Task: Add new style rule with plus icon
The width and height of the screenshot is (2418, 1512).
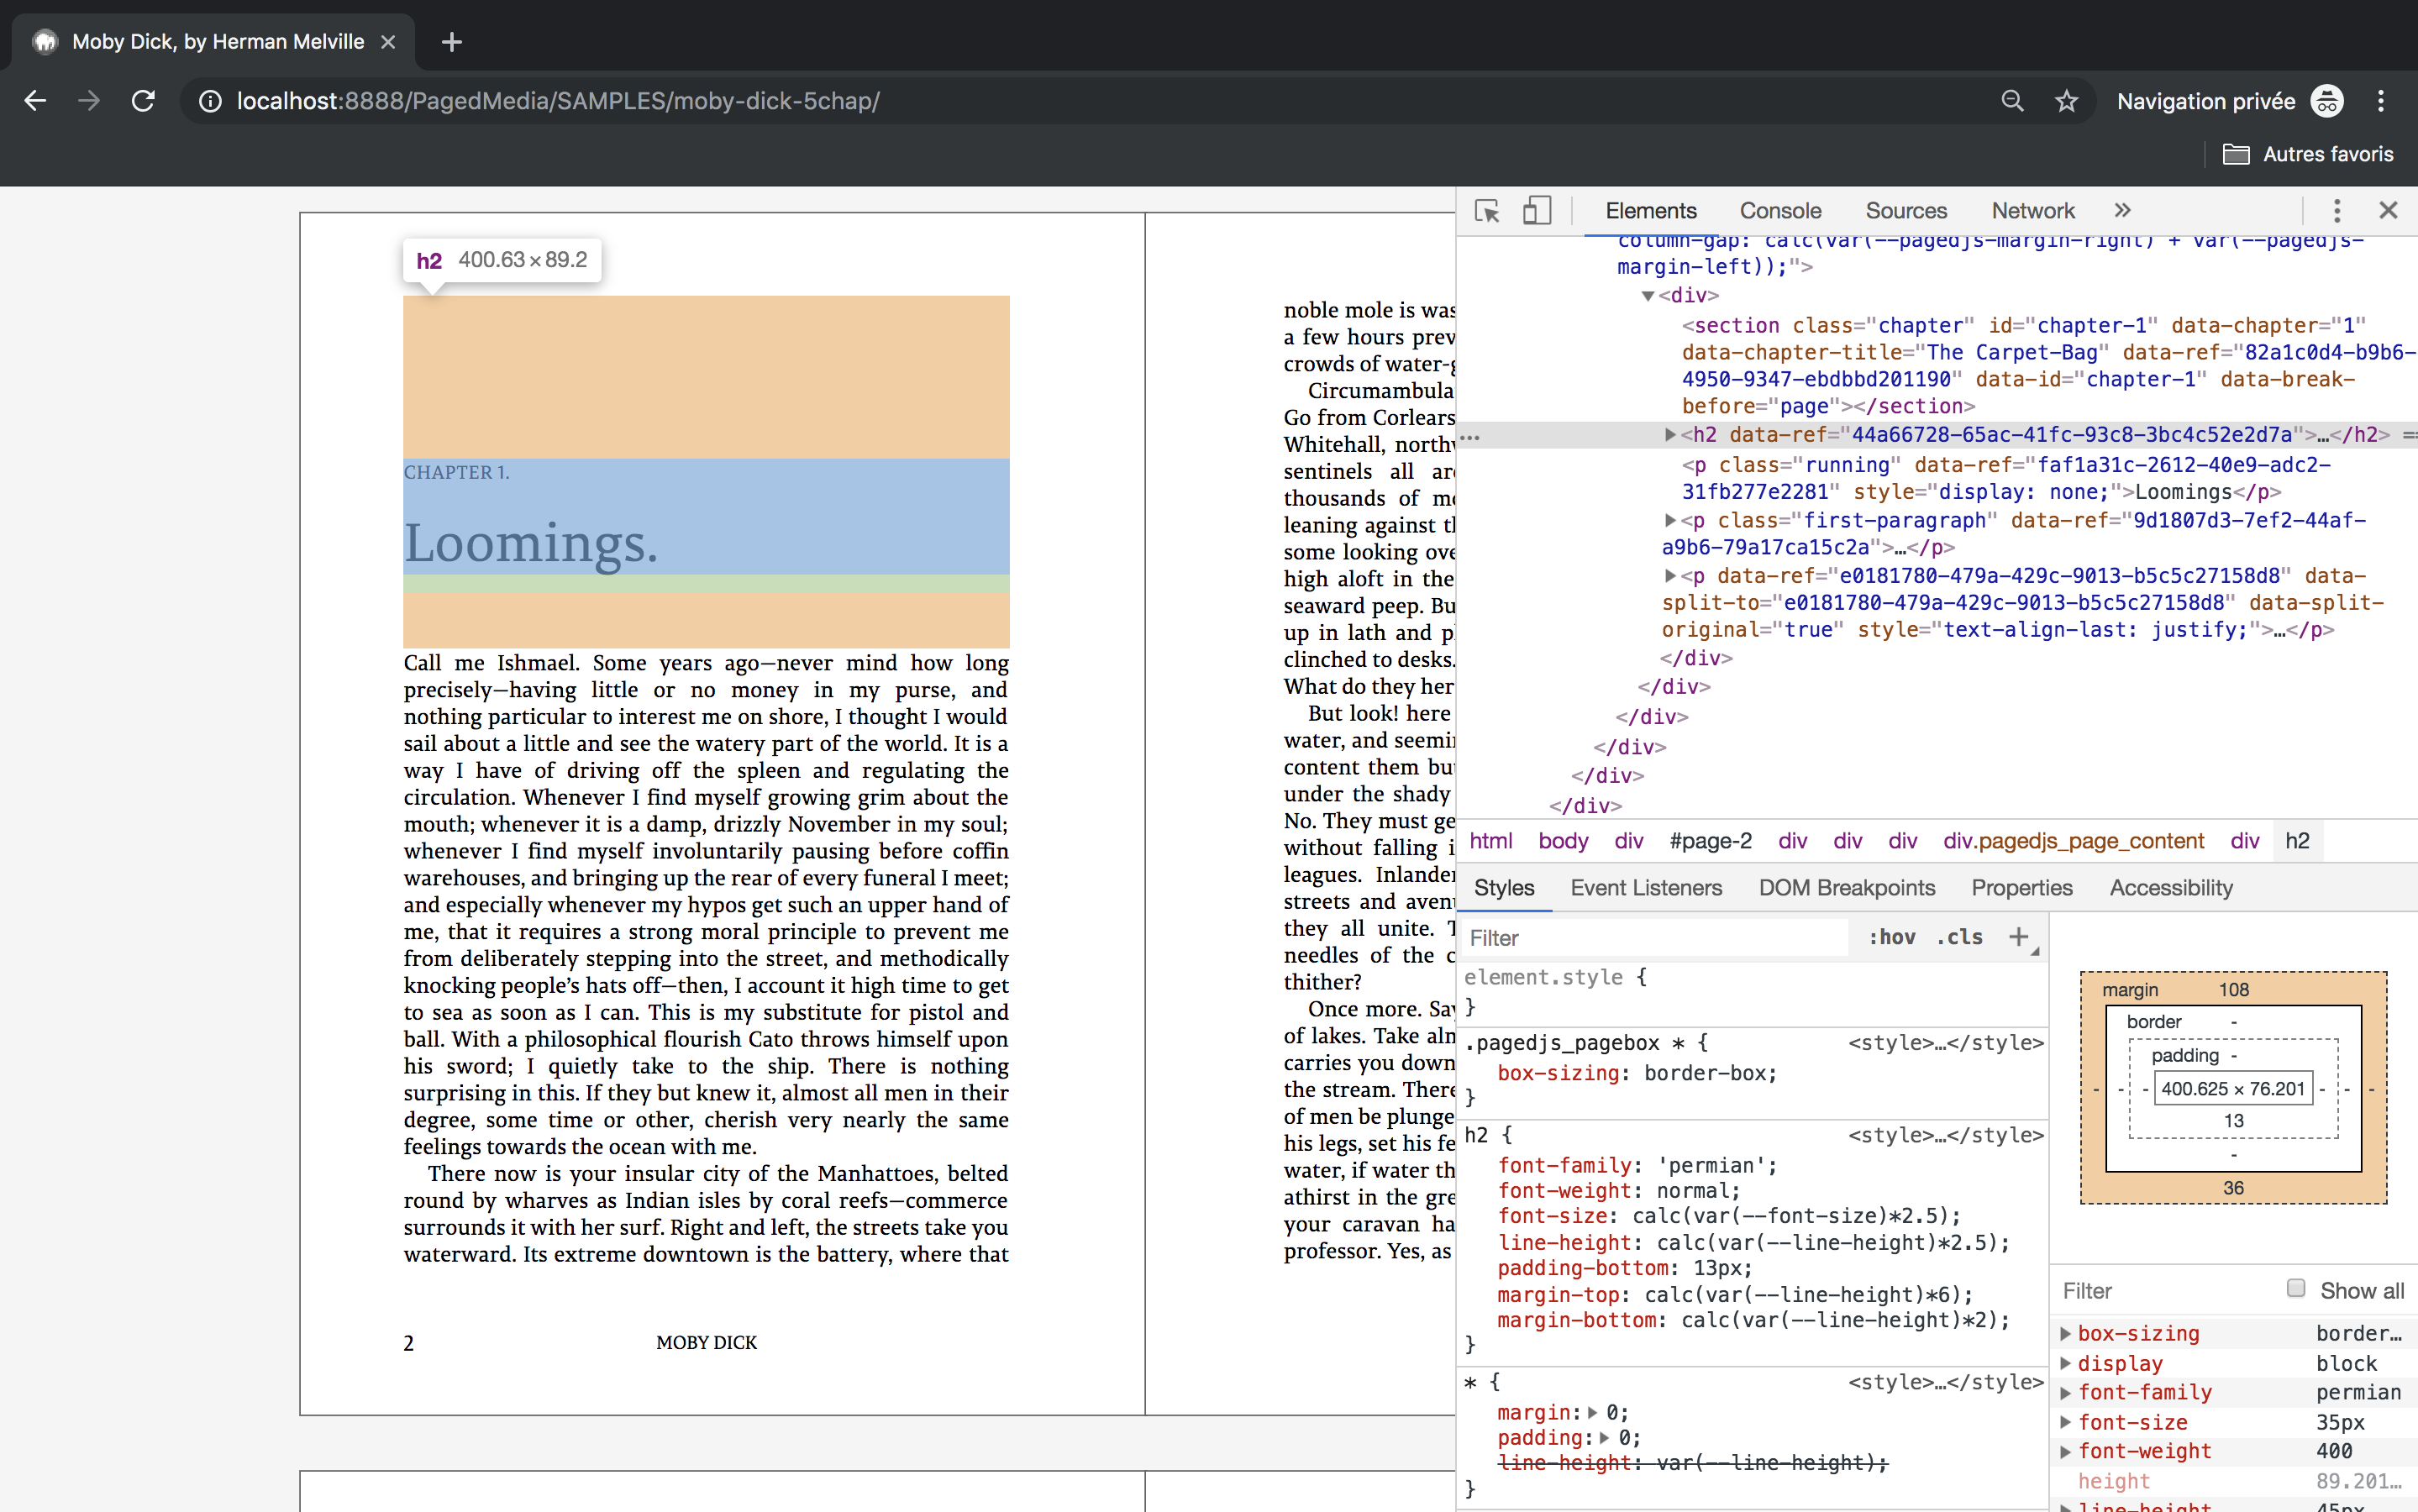Action: click(2018, 937)
